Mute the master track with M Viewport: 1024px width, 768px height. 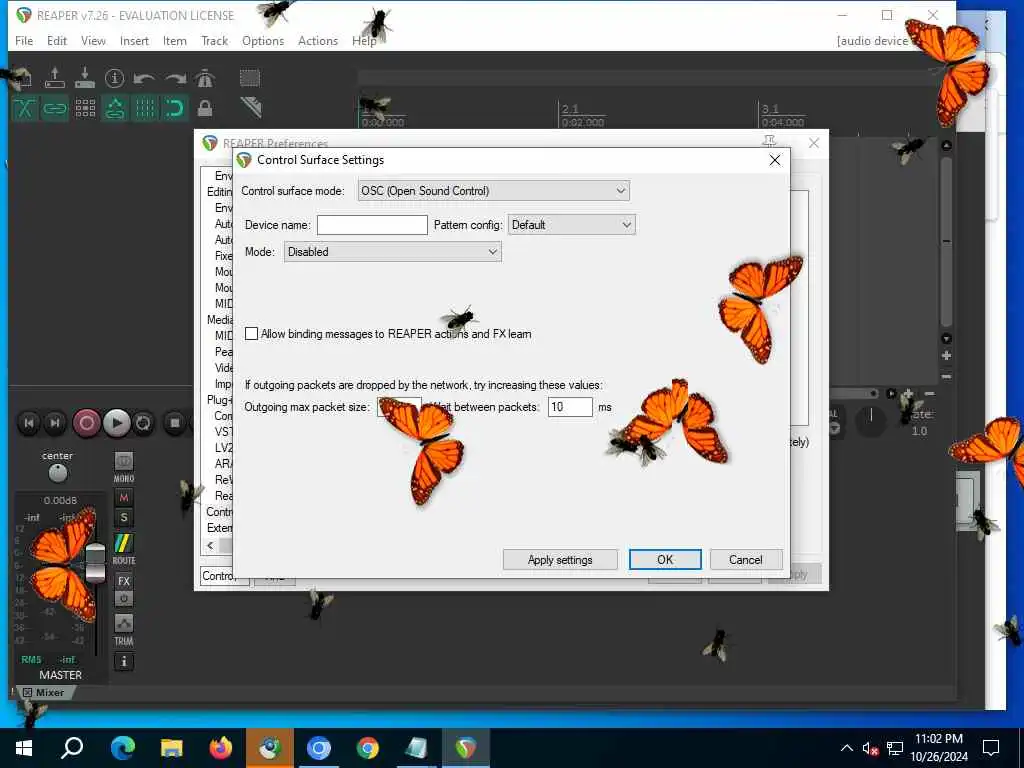(123, 498)
